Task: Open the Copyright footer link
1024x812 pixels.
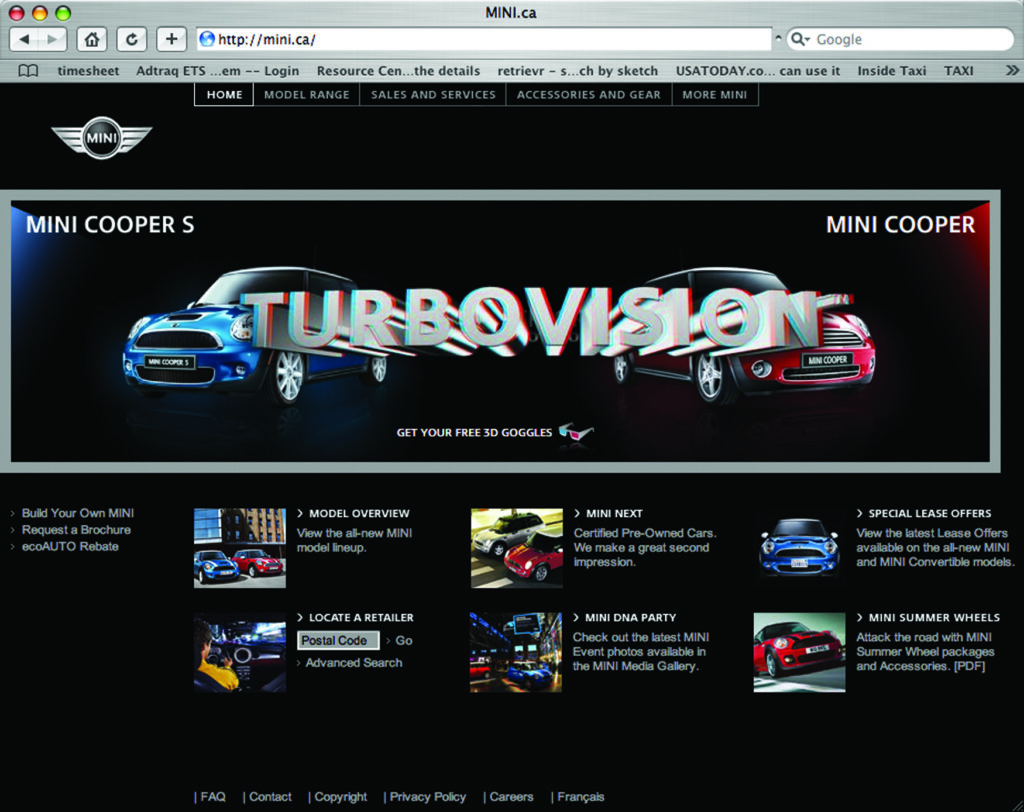Action: click(340, 797)
